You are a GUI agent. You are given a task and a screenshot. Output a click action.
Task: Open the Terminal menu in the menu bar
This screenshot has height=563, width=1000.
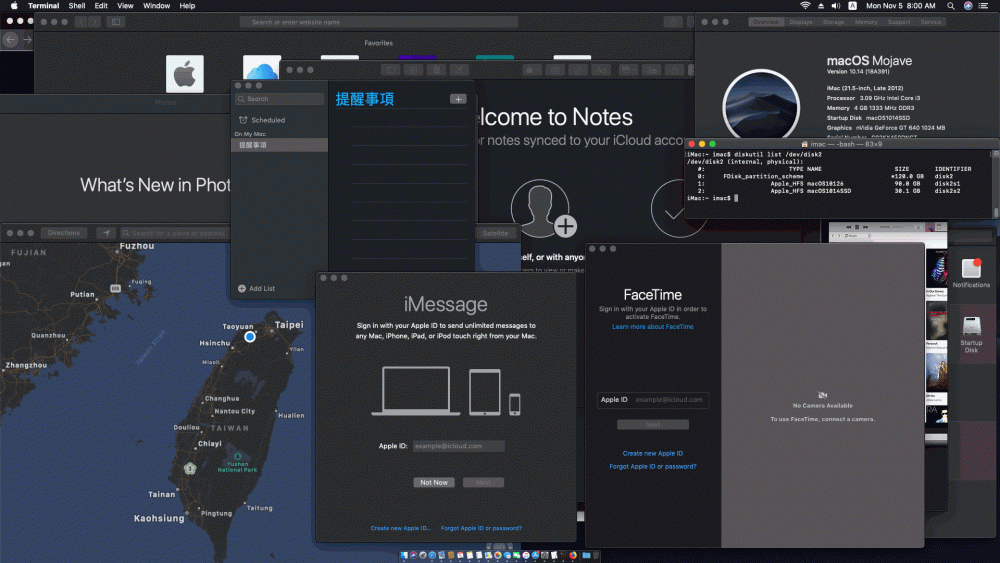[43, 6]
